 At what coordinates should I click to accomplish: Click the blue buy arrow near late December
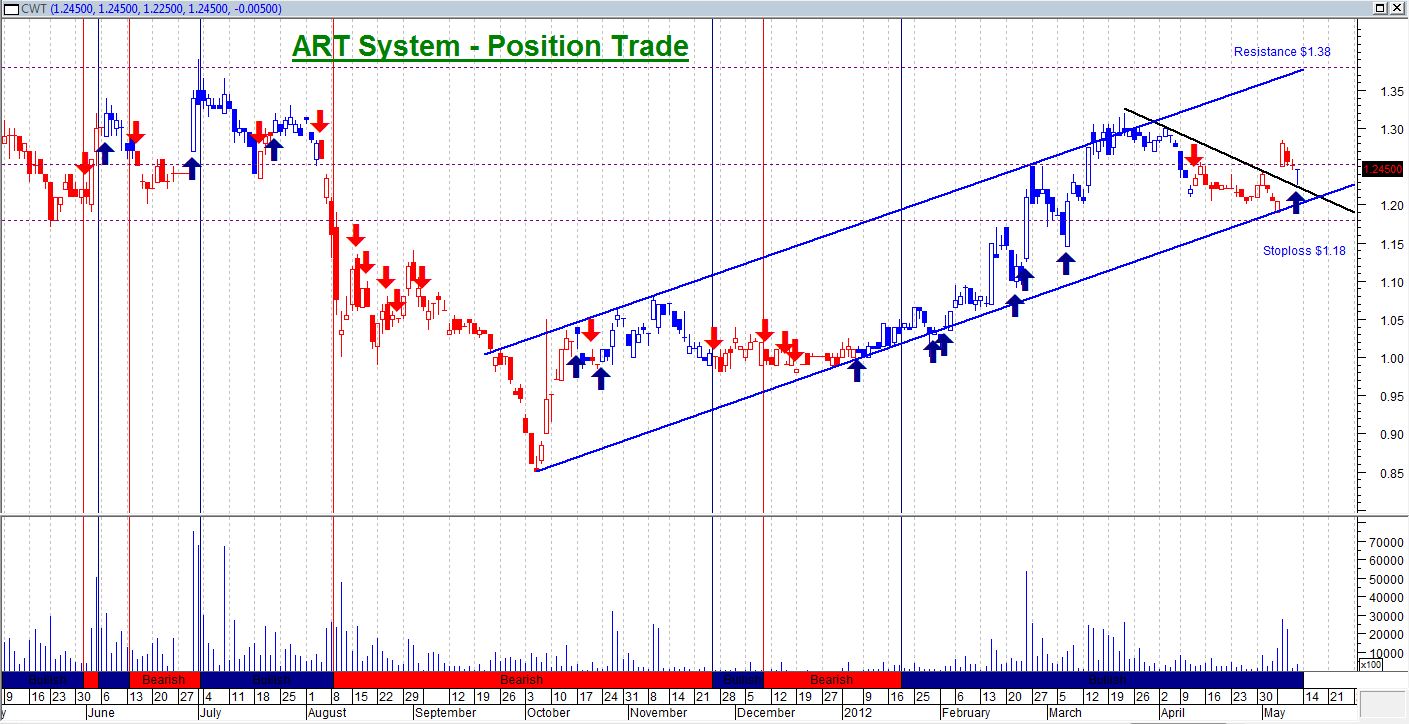858,370
